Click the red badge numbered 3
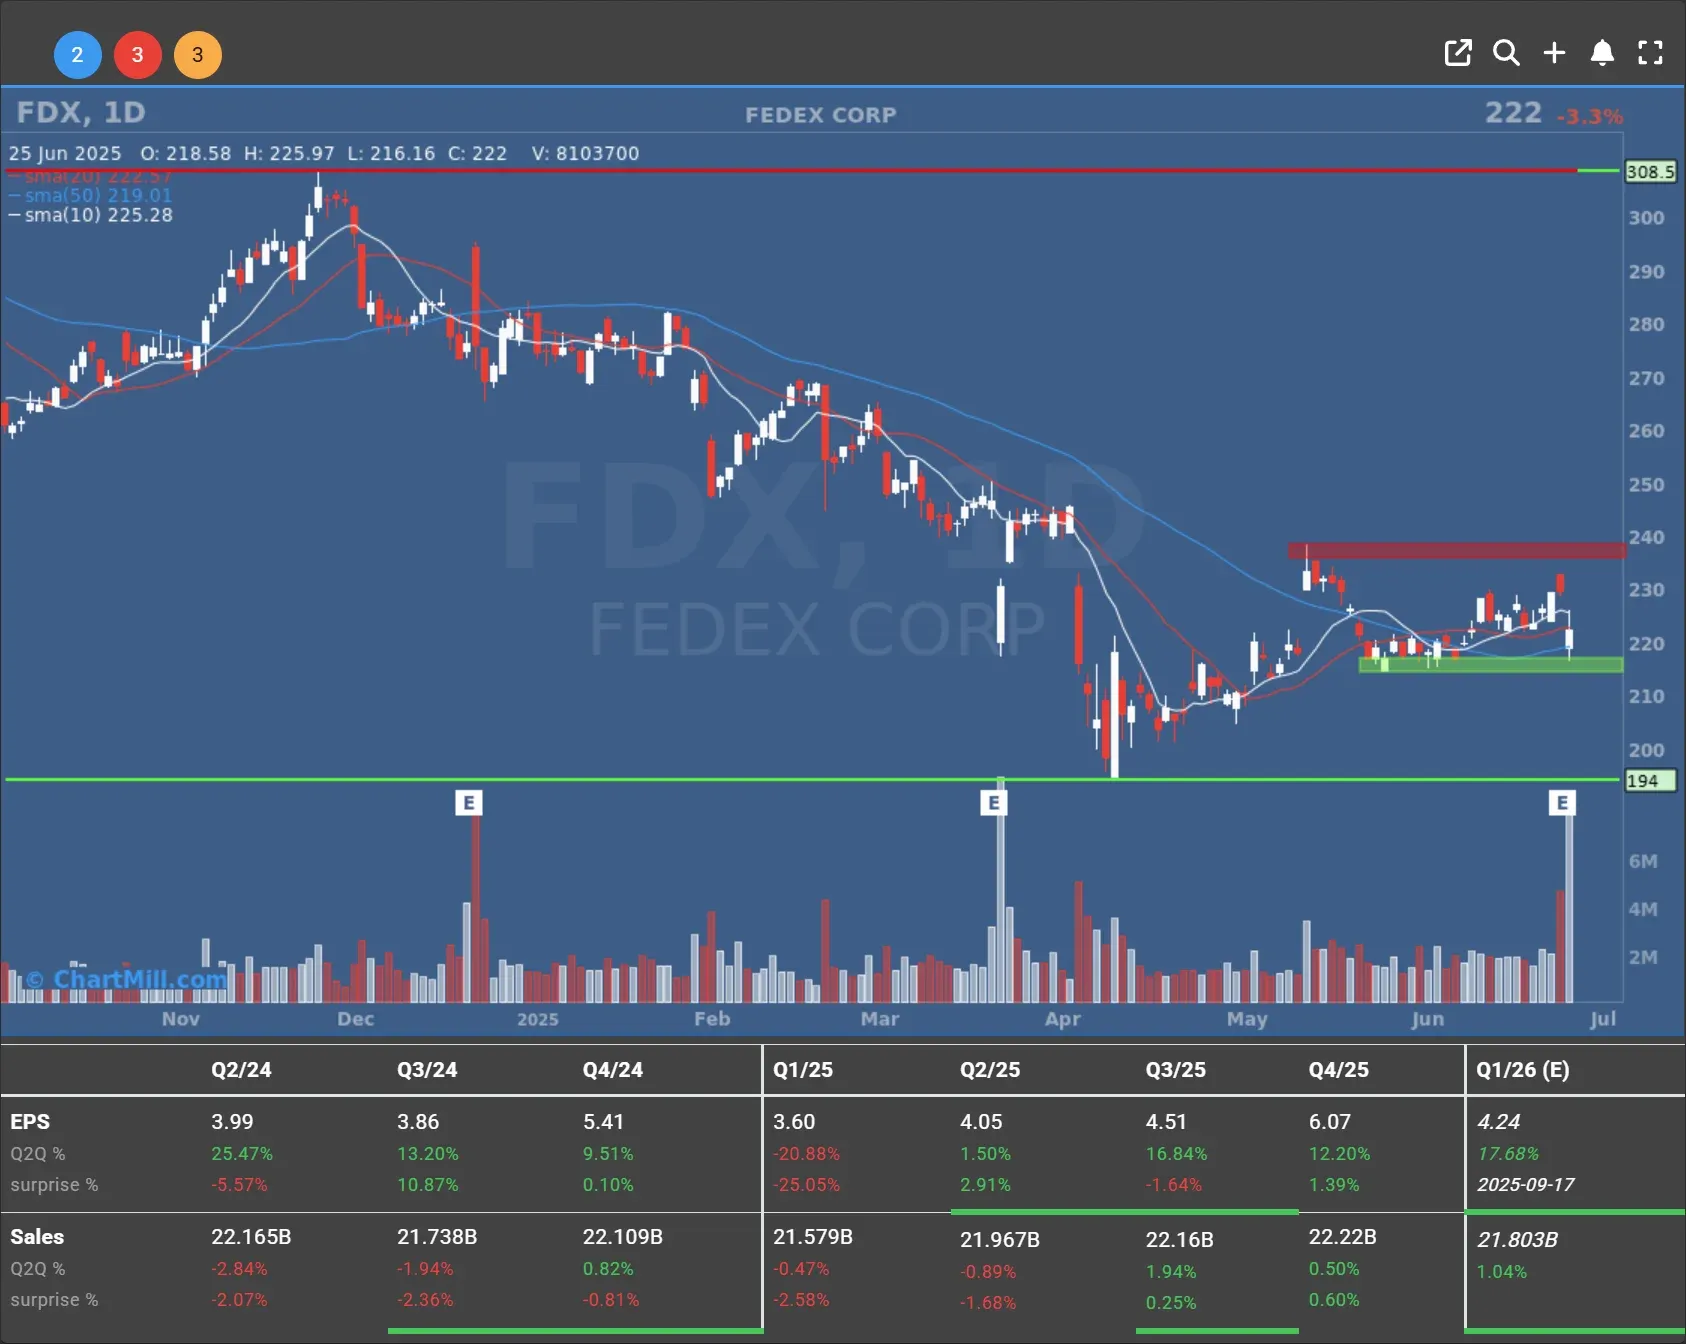Viewport: 1686px width, 1344px height. (138, 55)
